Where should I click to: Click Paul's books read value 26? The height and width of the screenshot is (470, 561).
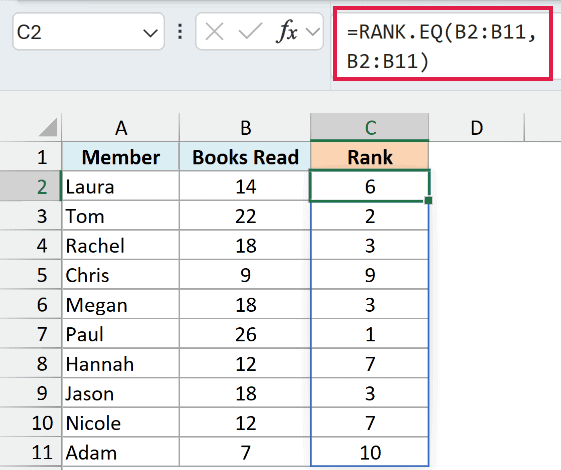coord(245,334)
